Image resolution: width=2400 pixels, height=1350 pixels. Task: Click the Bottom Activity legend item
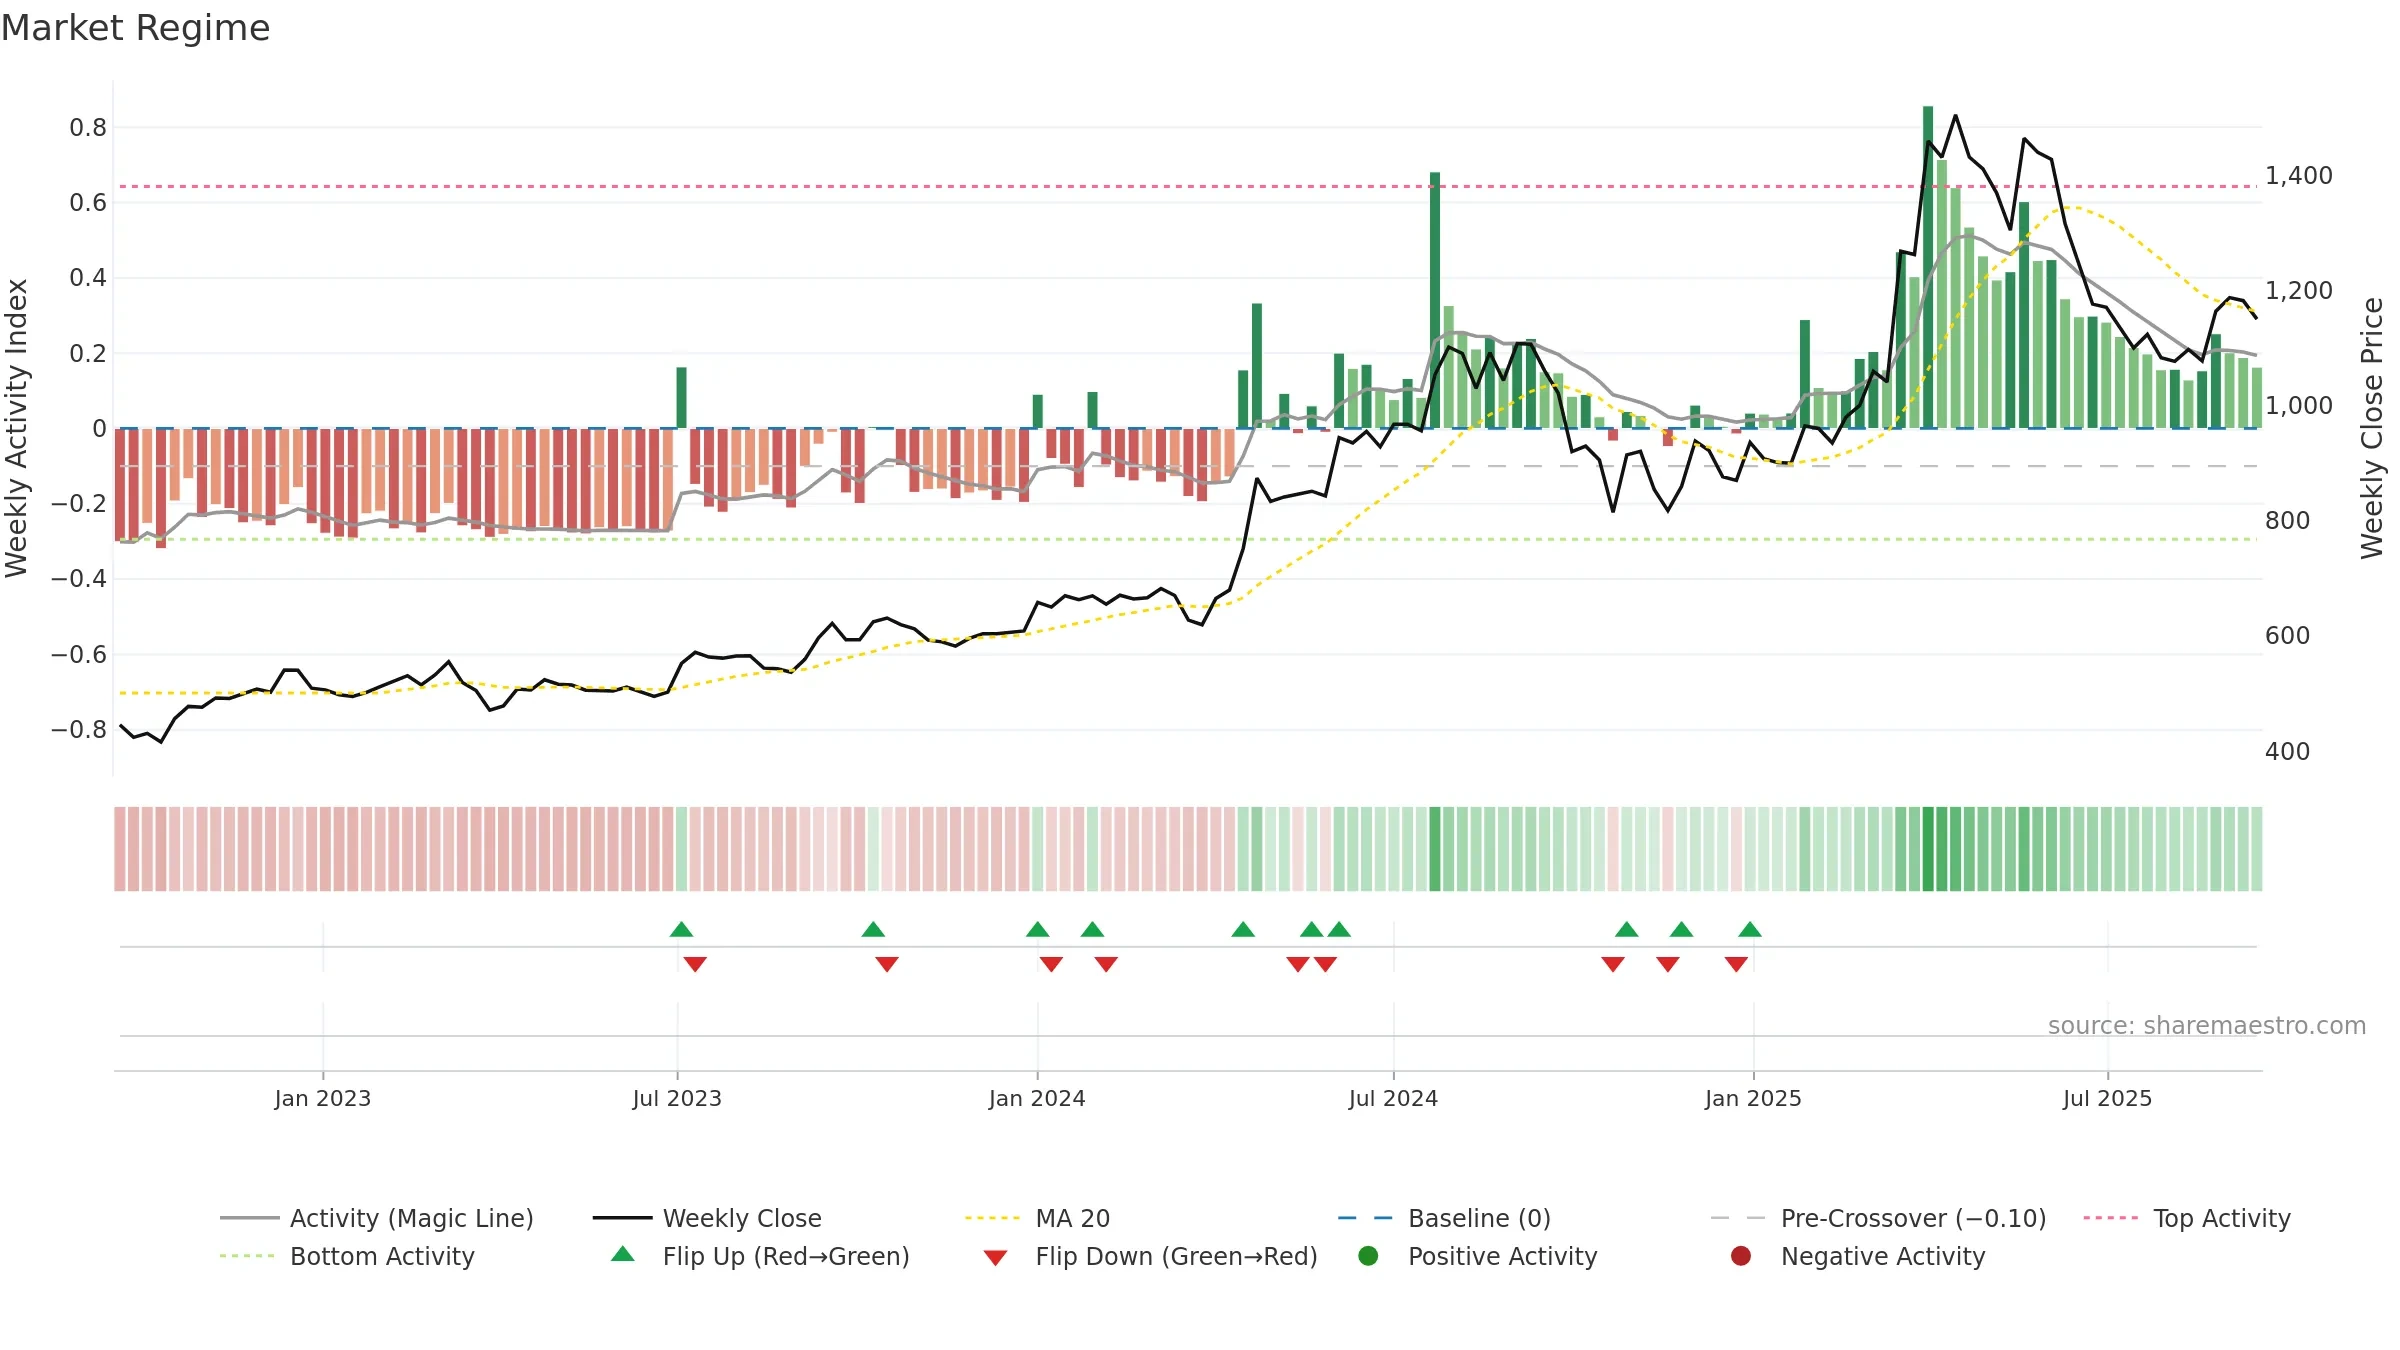[x=347, y=1256]
